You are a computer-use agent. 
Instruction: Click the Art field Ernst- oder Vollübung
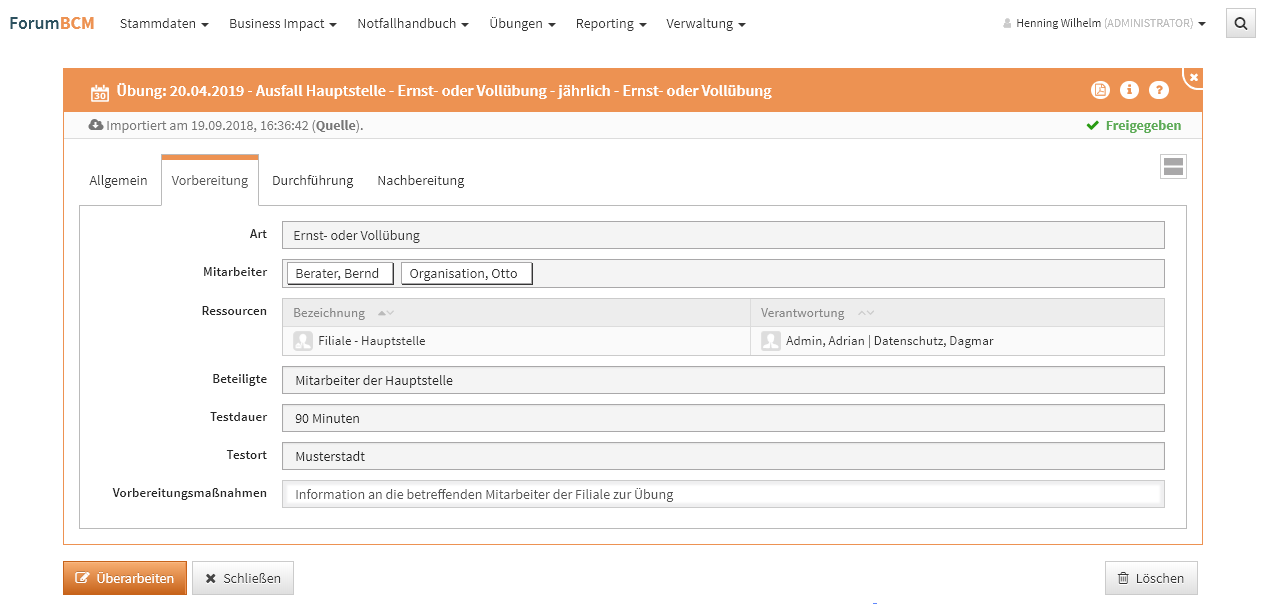pos(723,235)
